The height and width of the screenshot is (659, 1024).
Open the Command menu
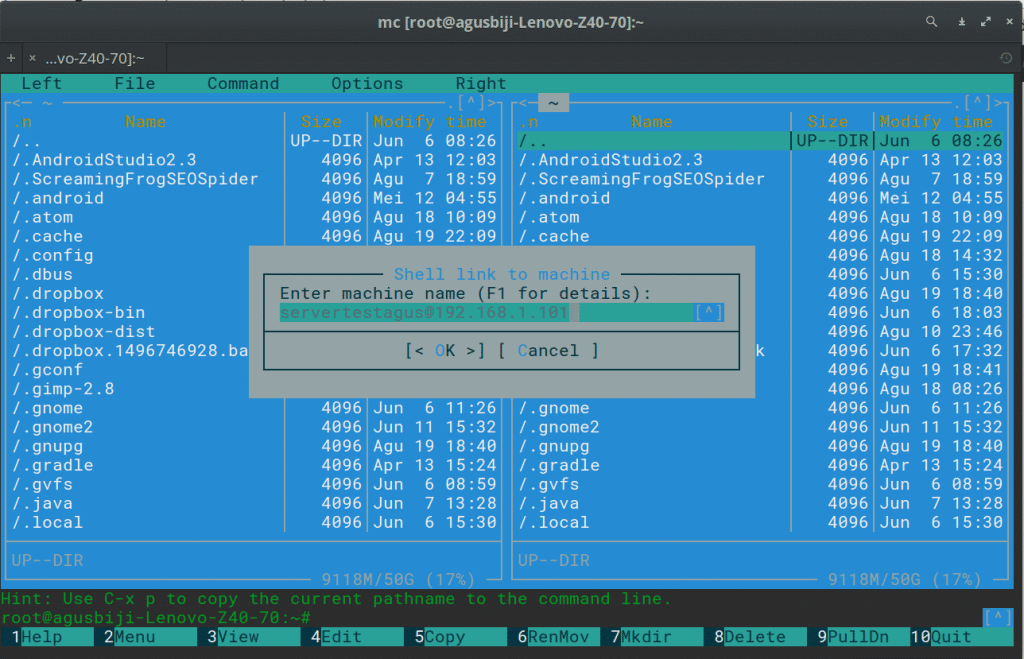243,83
